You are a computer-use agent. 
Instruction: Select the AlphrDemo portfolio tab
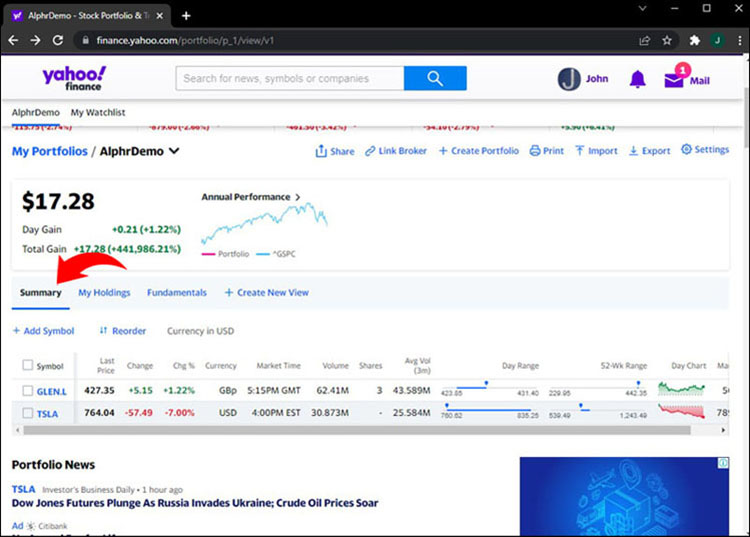click(x=36, y=112)
